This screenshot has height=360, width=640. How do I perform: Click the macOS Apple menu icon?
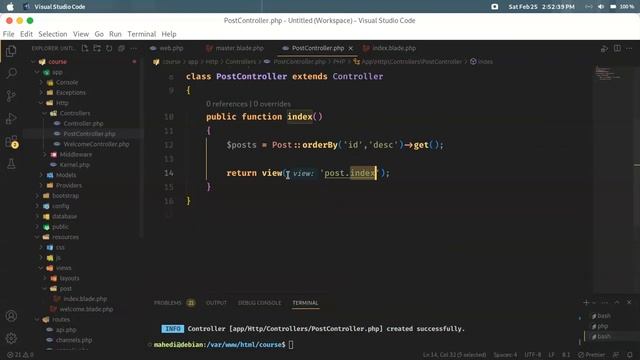click(x=10, y=7)
